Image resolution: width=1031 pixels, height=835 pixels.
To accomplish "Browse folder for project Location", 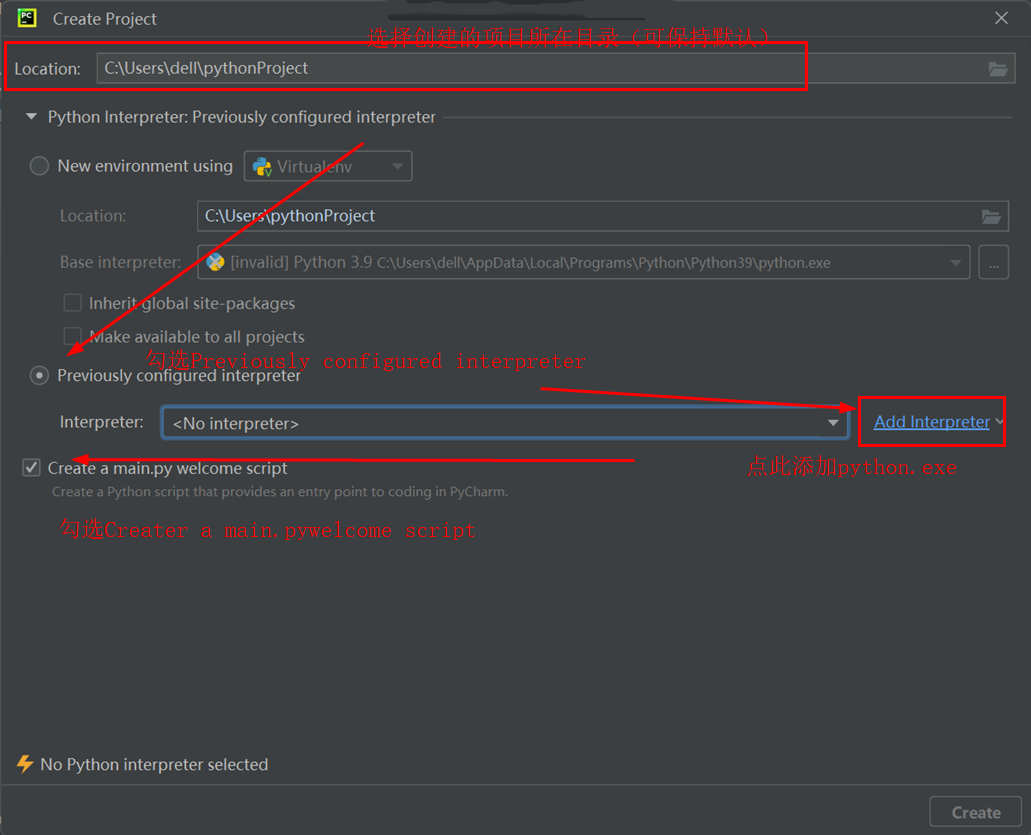I will click(x=997, y=68).
